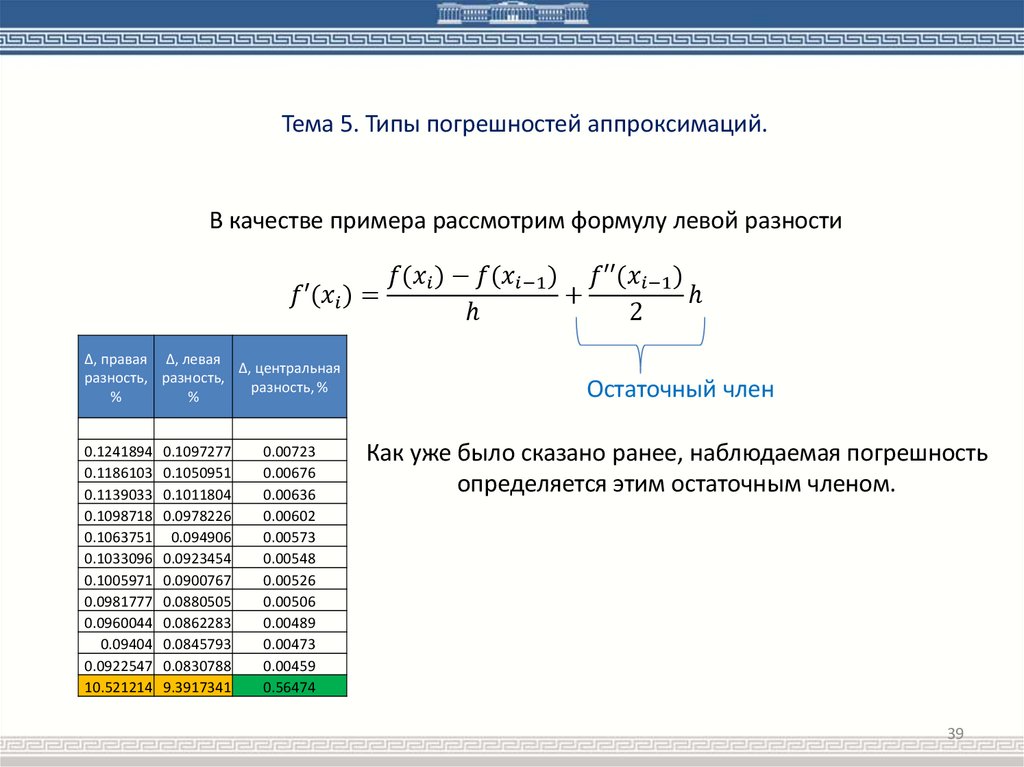Screen dimensions: 1024x767
Task: Click table cell 0.0922547
Action: pos(116,666)
